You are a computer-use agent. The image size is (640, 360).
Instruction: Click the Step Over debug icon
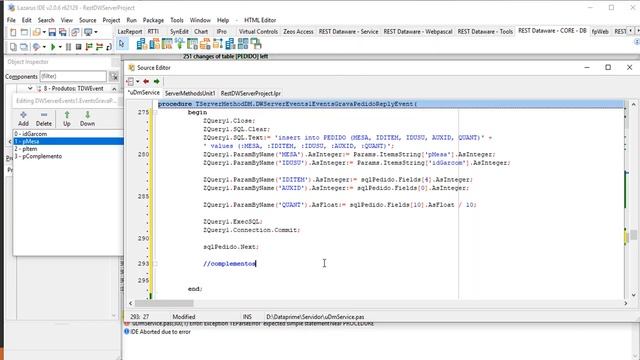click(x=99, y=47)
